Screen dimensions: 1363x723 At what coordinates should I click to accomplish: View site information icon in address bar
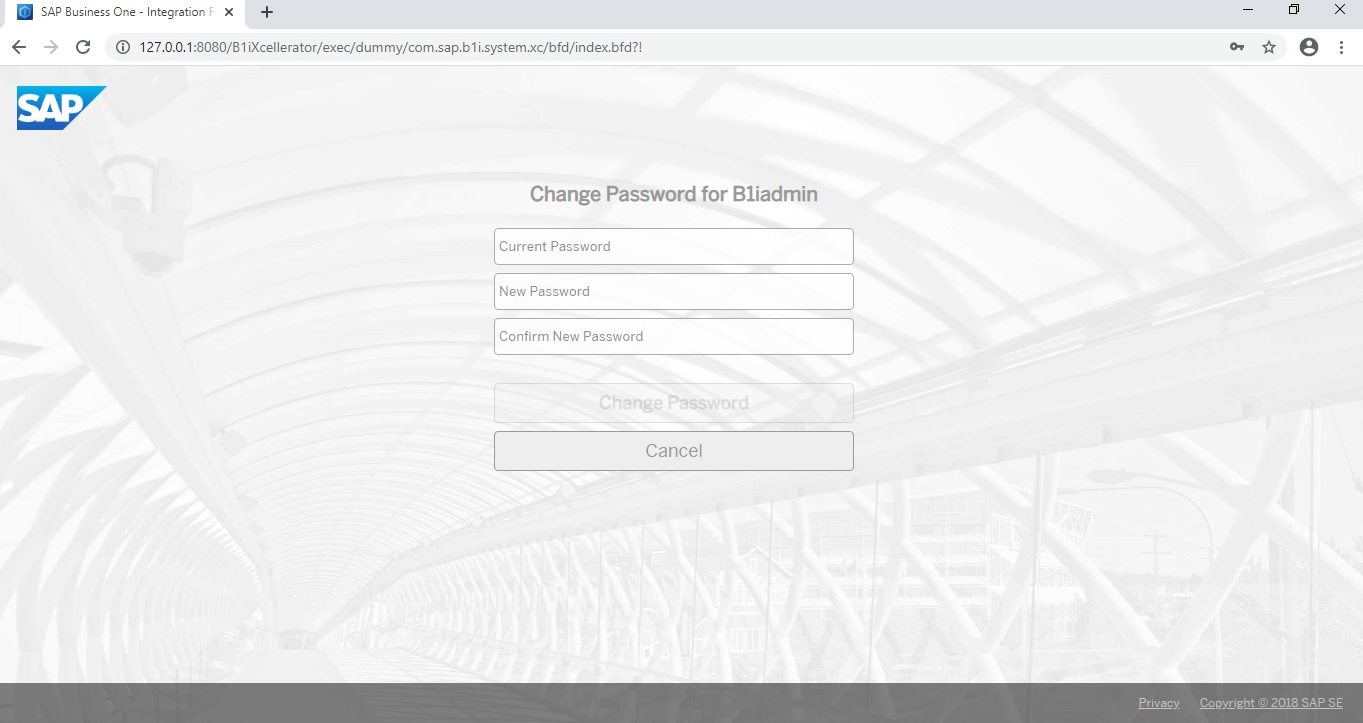[x=123, y=47]
